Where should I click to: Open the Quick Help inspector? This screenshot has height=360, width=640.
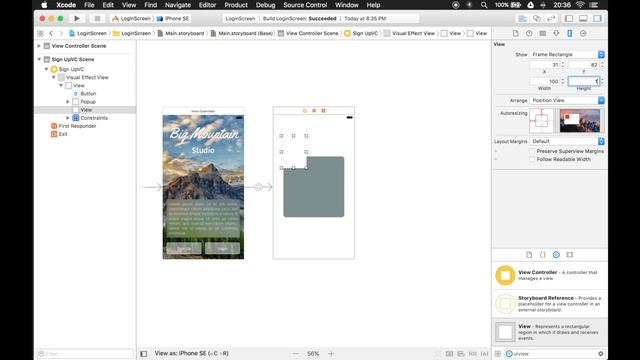[529, 33]
